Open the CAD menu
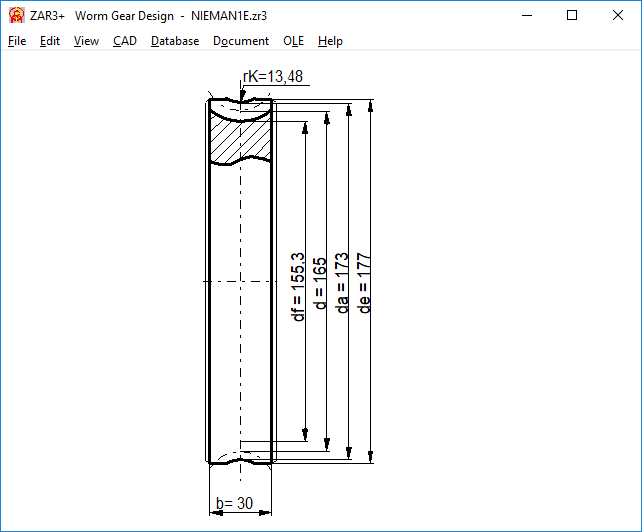Screen dimensions: 642x532 point(125,41)
